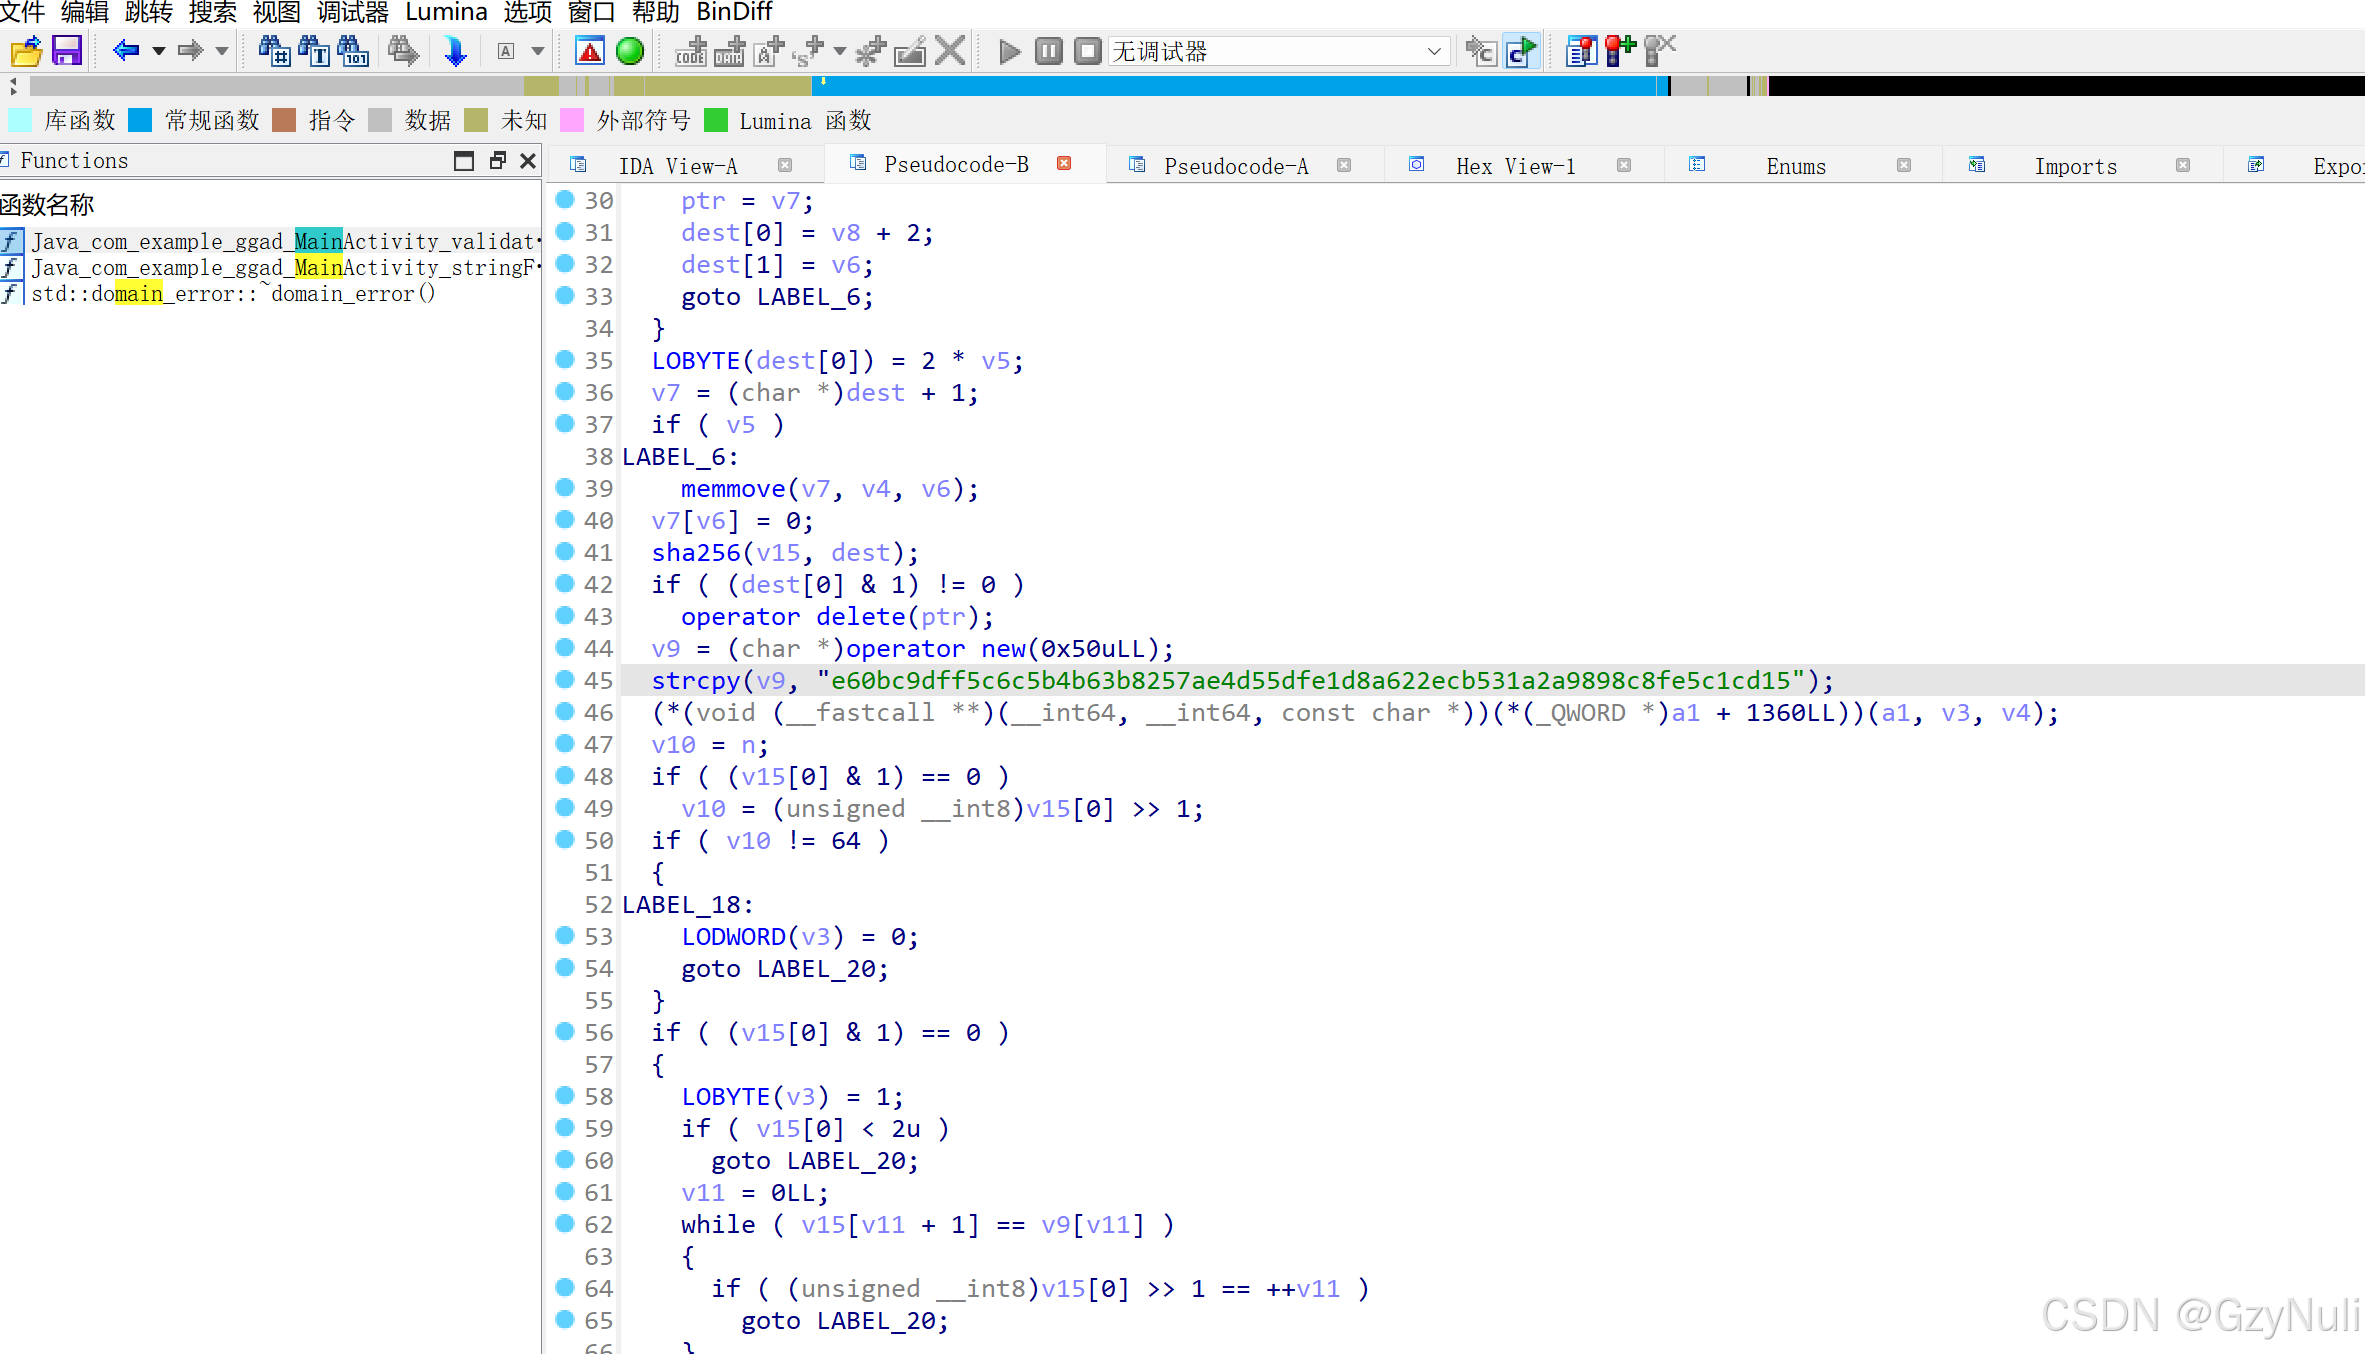The image size is (2365, 1354).
Task: Switch to the Hex View-1 tab
Action: (1515, 166)
